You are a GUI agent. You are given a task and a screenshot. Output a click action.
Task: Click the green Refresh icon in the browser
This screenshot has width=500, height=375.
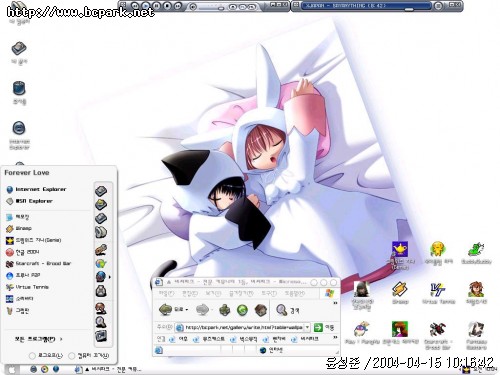click(242, 310)
